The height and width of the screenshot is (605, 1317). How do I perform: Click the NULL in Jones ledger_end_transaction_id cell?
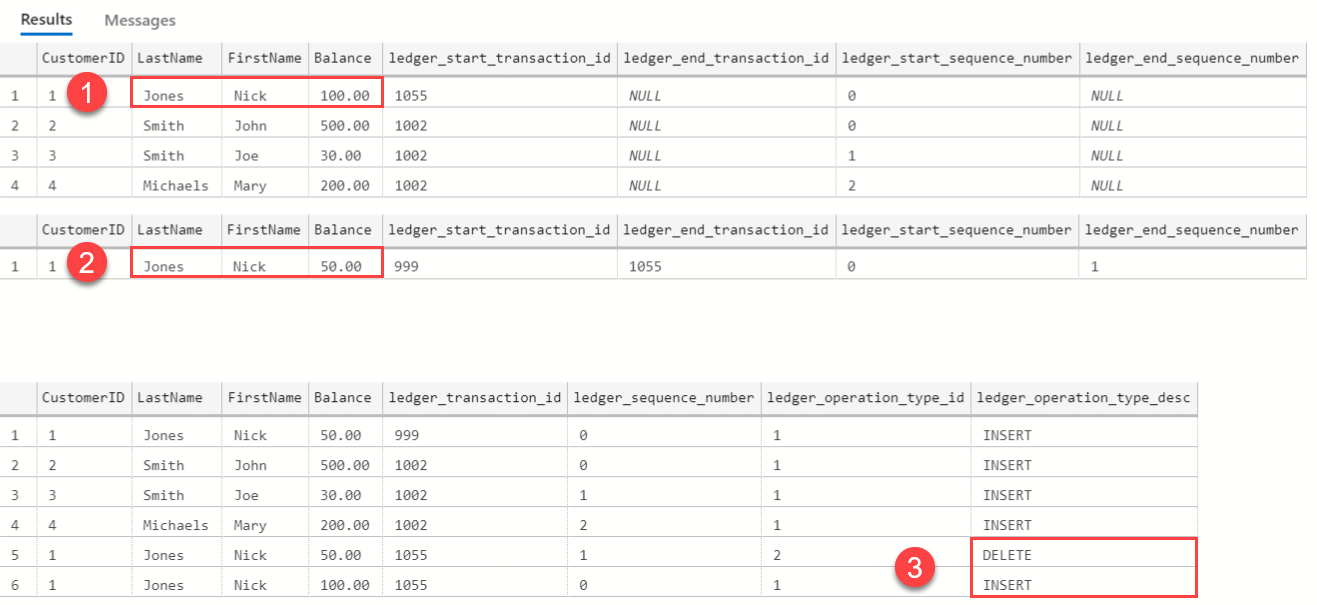pyautogui.click(x=645, y=95)
